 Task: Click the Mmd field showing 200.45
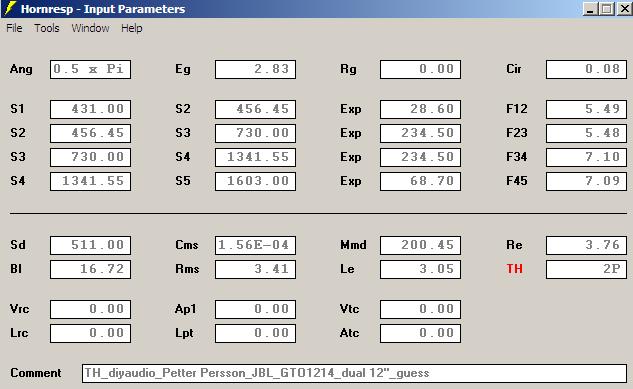(420, 245)
